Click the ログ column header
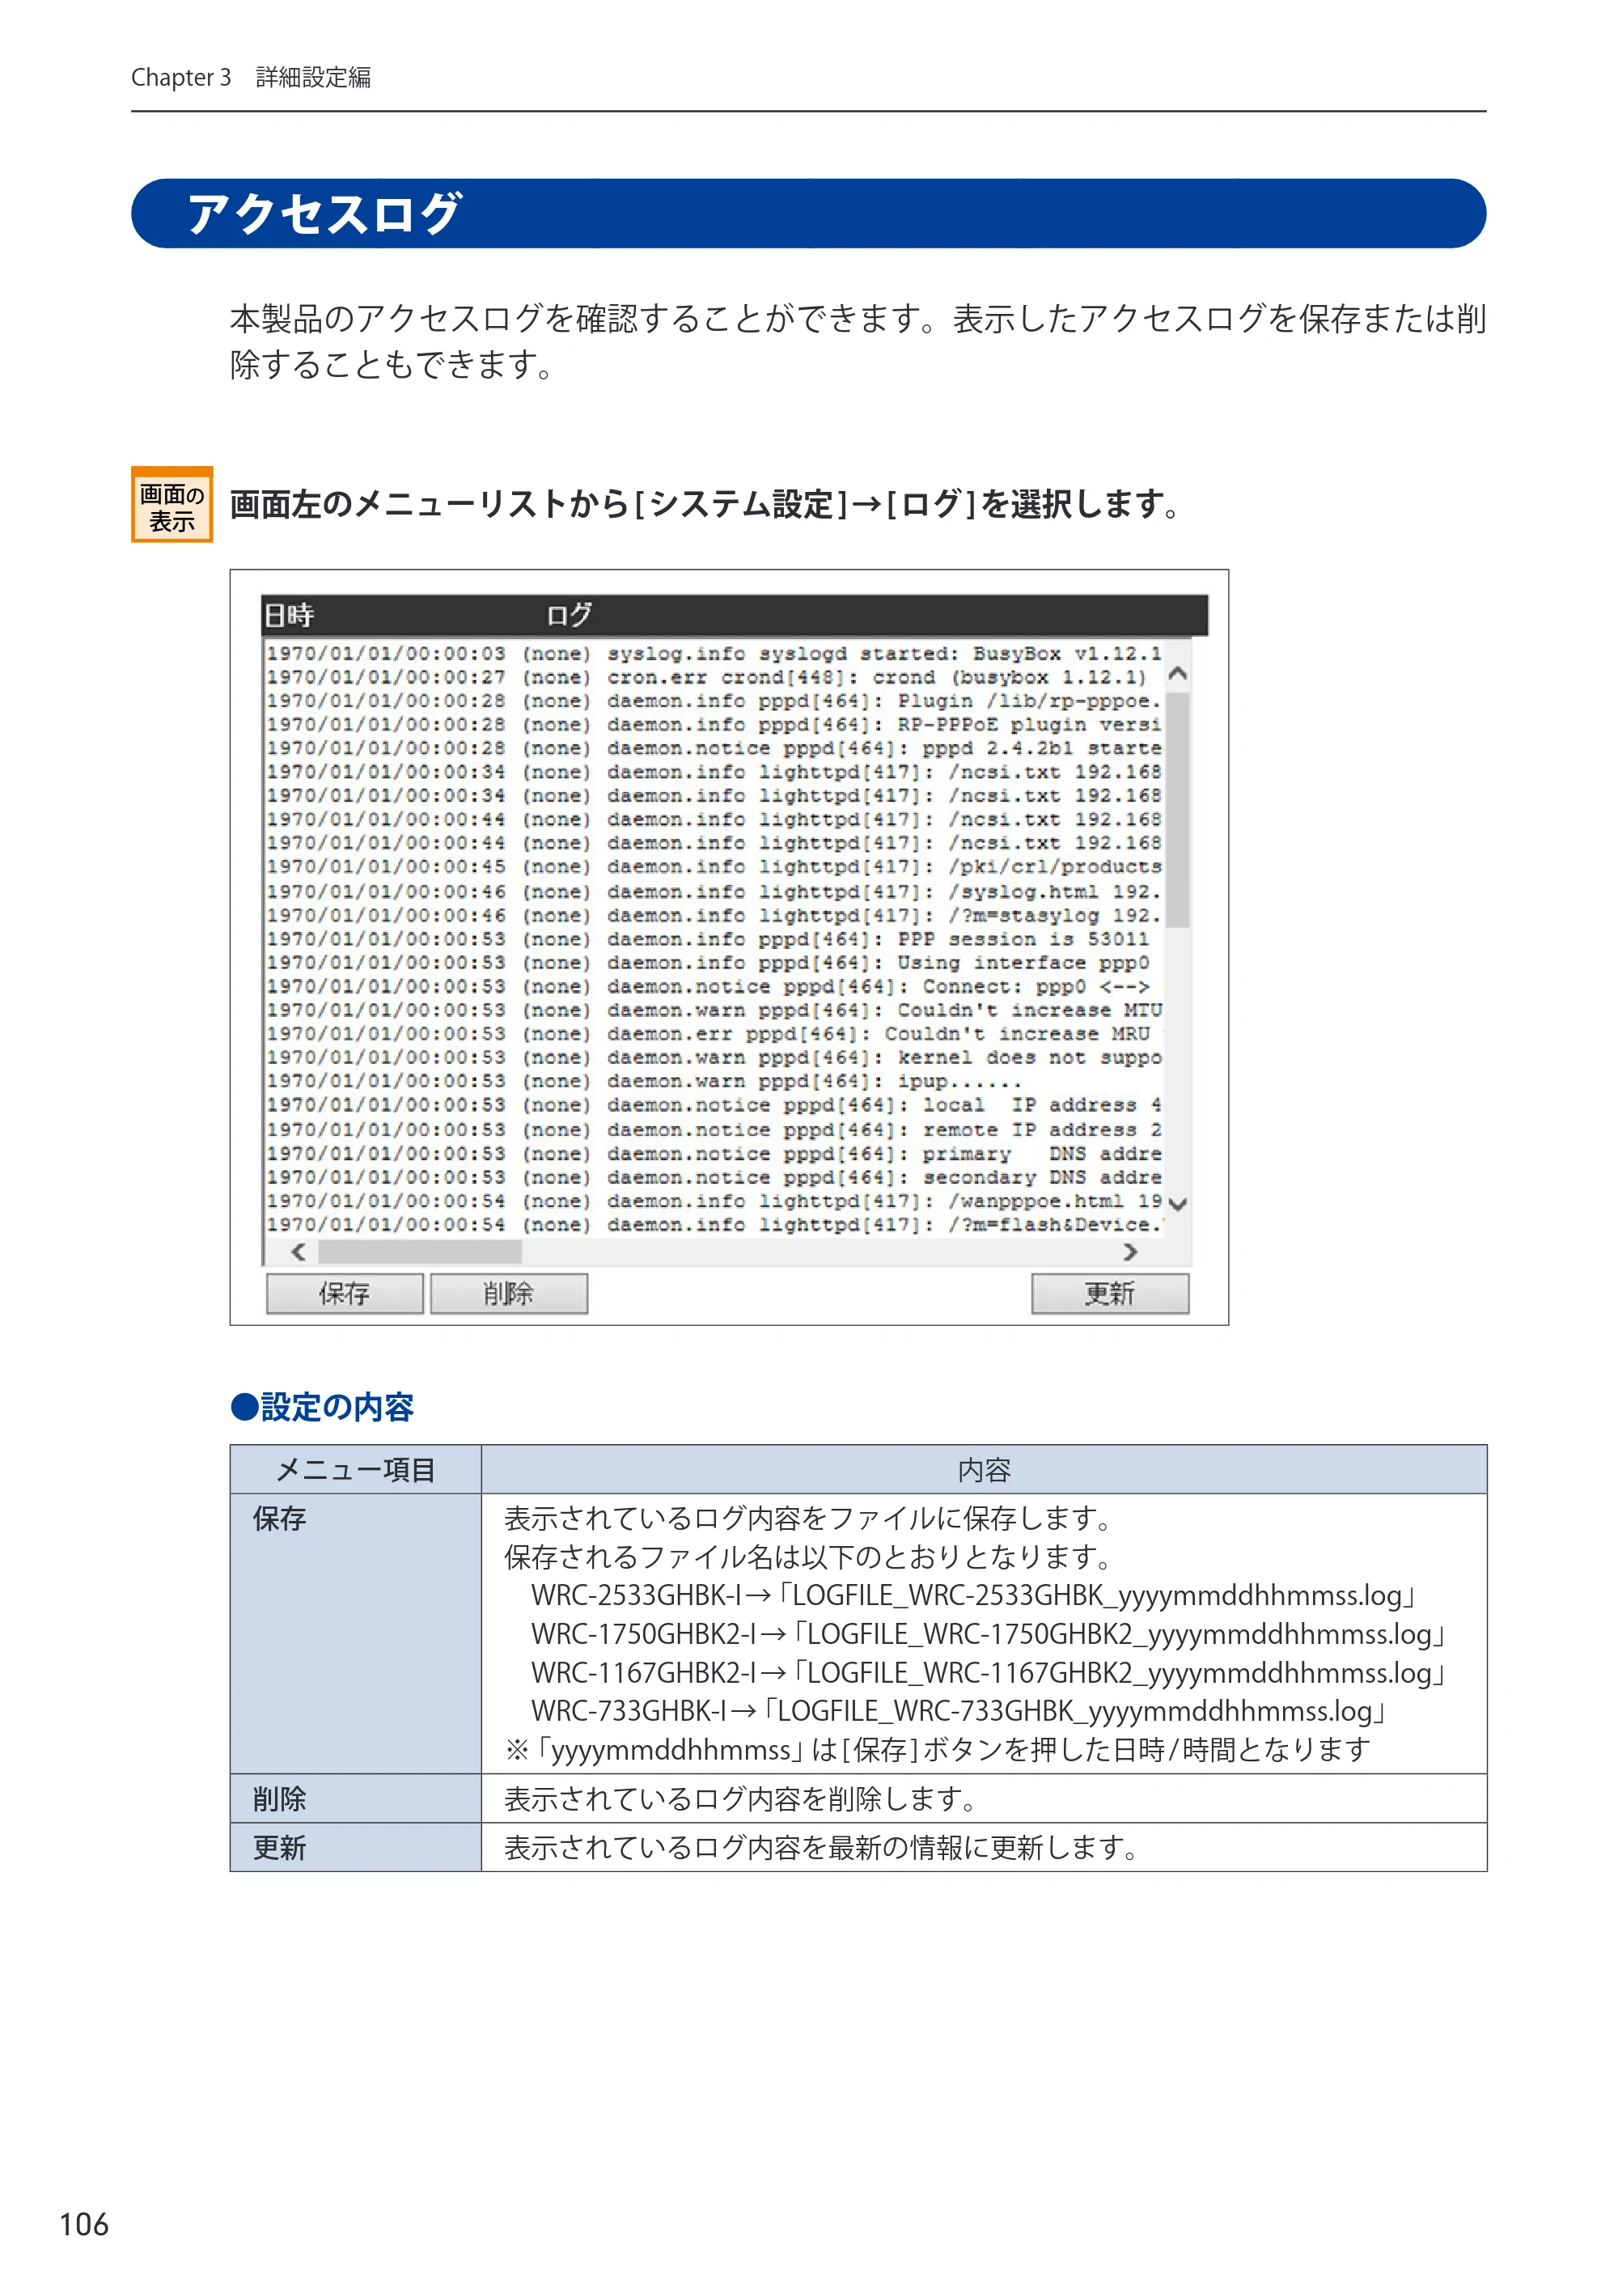 coord(569,615)
